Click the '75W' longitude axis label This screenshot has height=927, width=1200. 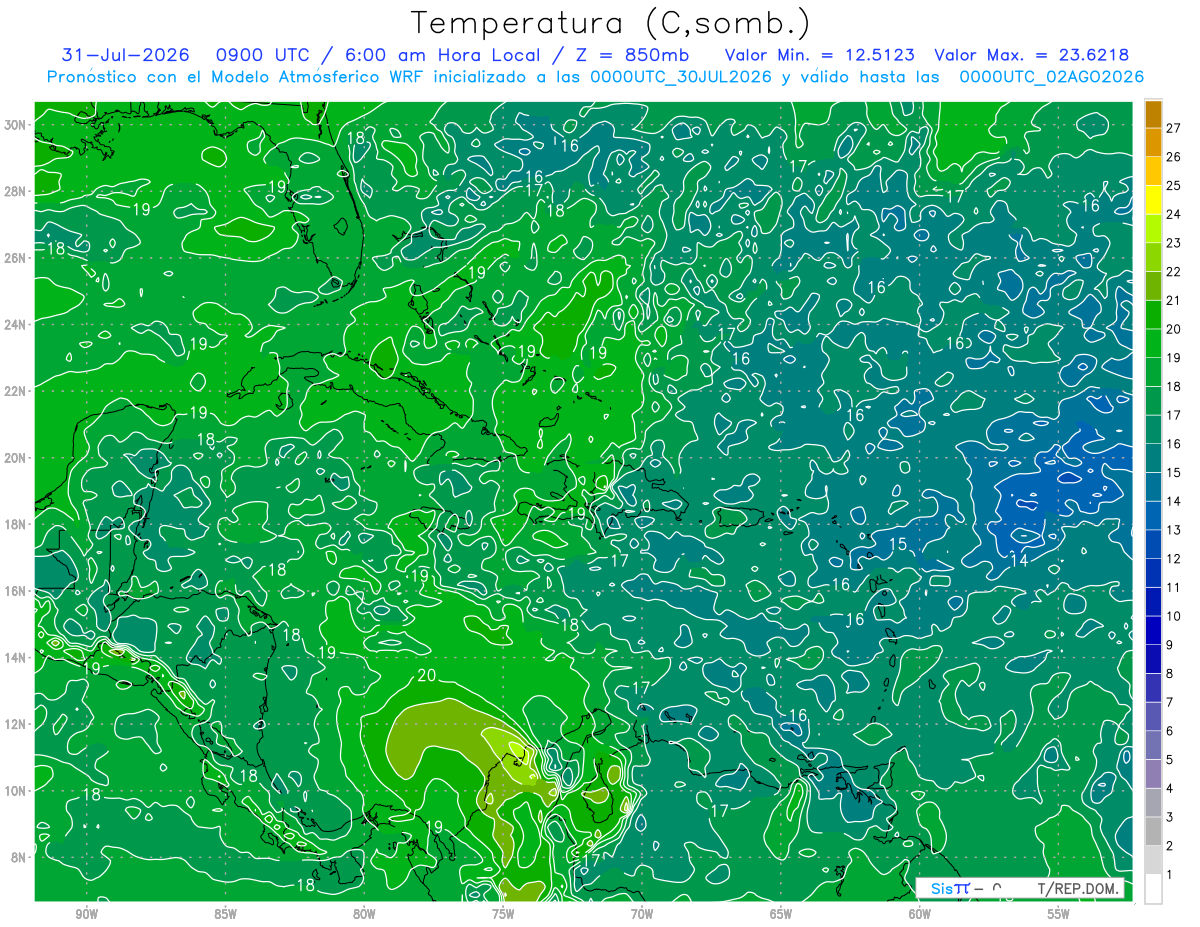pos(503,914)
